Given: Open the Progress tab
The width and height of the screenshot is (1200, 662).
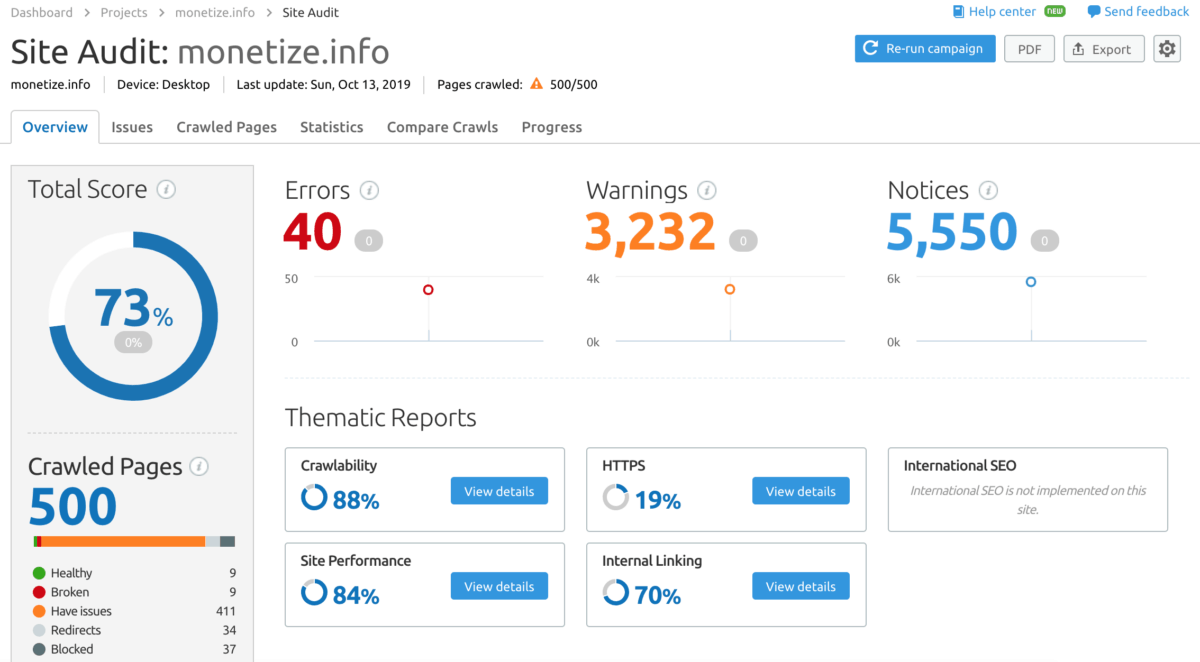Looking at the screenshot, I should 552,127.
